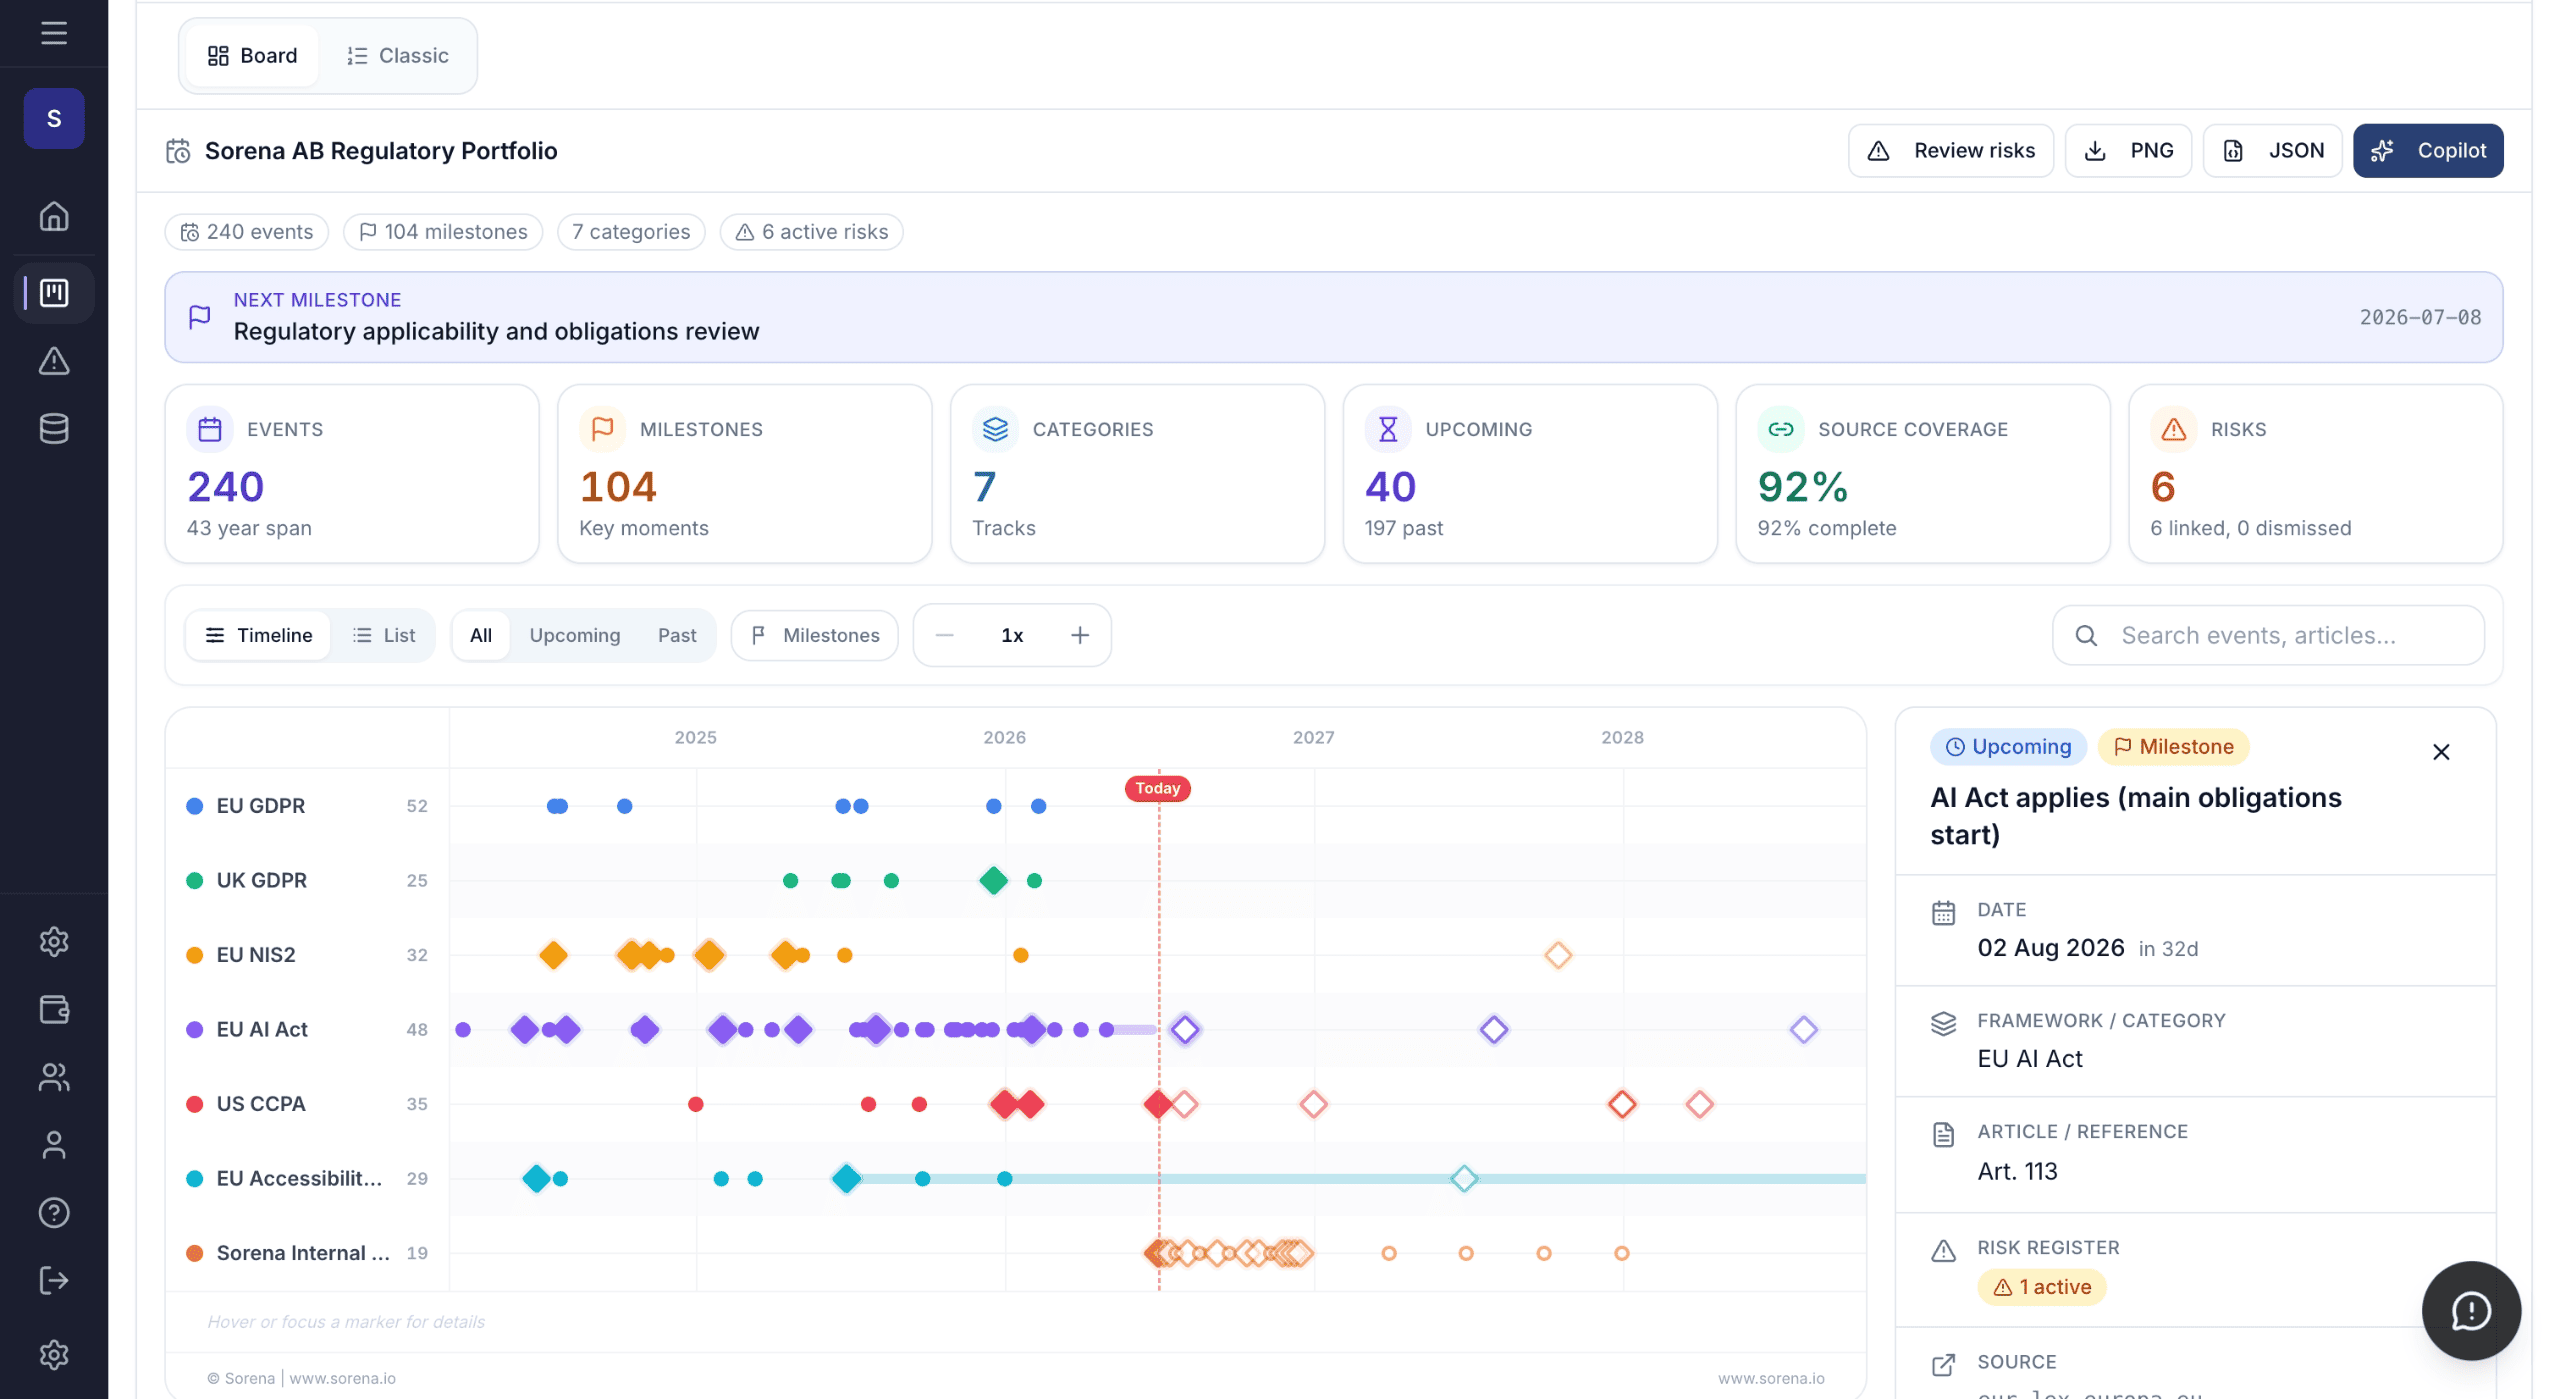
Task: Filter to Past events
Action: pos(677,635)
